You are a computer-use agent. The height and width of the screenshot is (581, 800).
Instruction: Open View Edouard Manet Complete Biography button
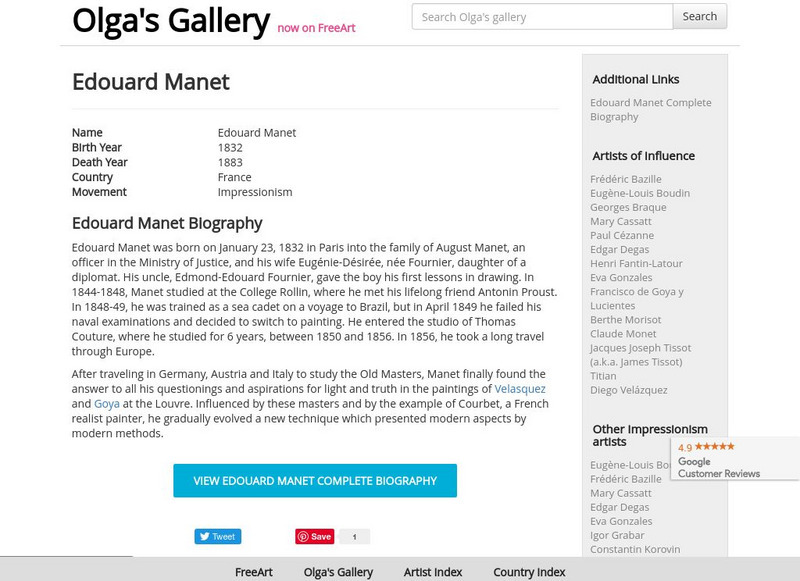(x=315, y=481)
